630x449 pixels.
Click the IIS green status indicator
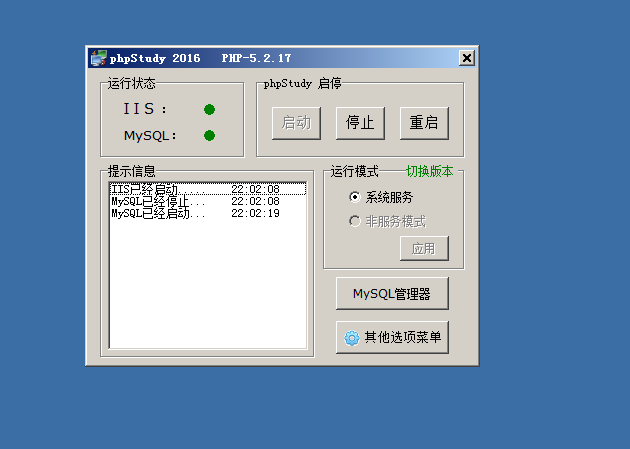209,109
